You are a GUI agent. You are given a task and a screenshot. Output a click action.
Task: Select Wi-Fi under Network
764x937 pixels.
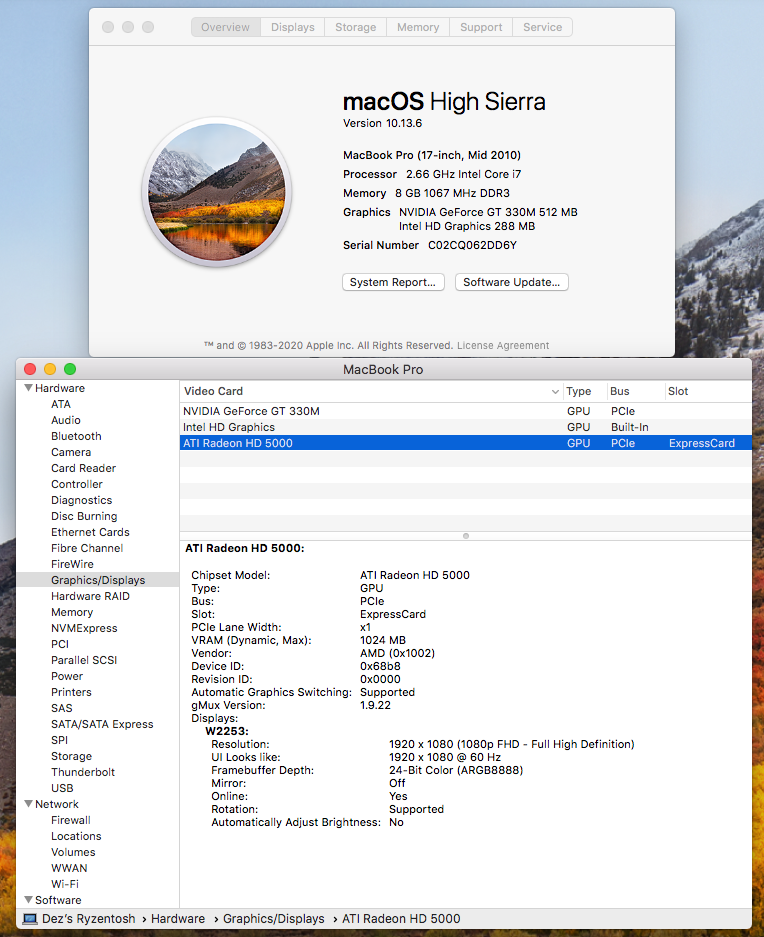tap(65, 884)
